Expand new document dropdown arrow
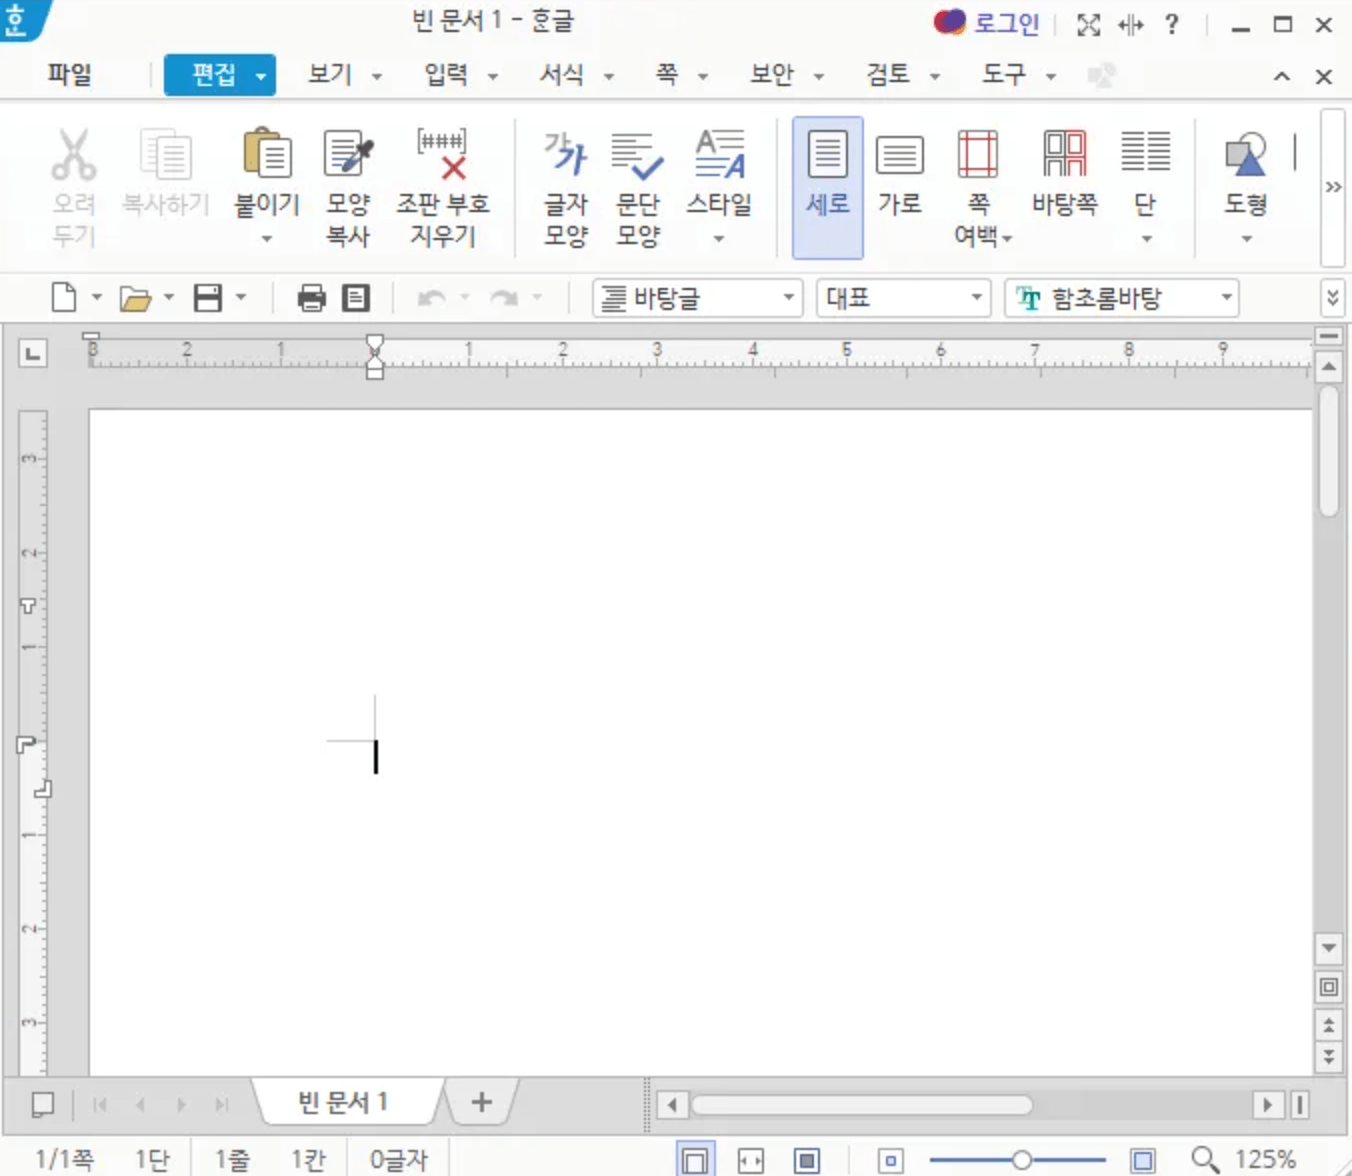The width and height of the screenshot is (1352, 1176). point(97,297)
